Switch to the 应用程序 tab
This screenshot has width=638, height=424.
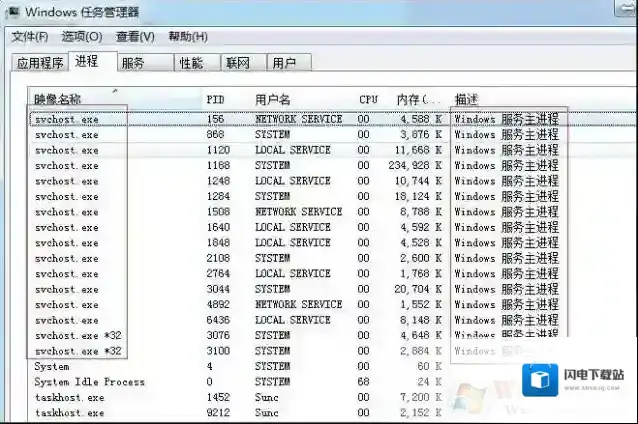click(x=40, y=63)
